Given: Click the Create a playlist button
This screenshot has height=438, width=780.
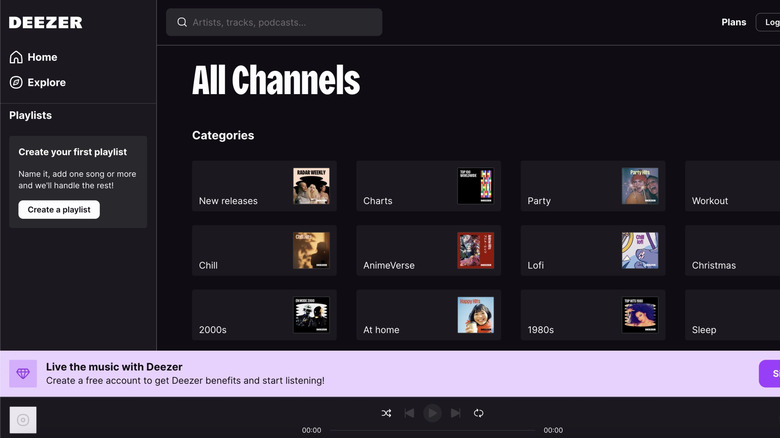Looking at the screenshot, I should (x=59, y=210).
